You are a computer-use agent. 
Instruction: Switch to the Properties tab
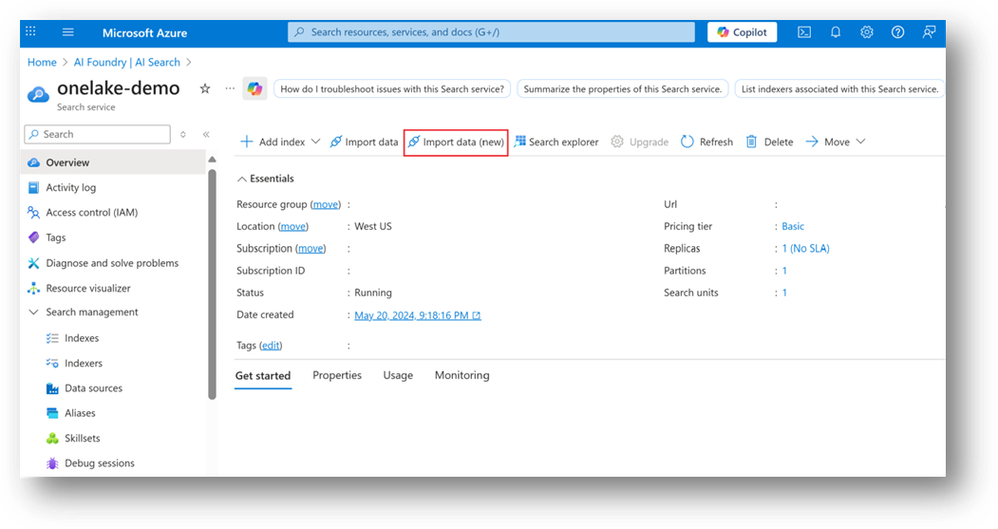[x=337, y=376]
